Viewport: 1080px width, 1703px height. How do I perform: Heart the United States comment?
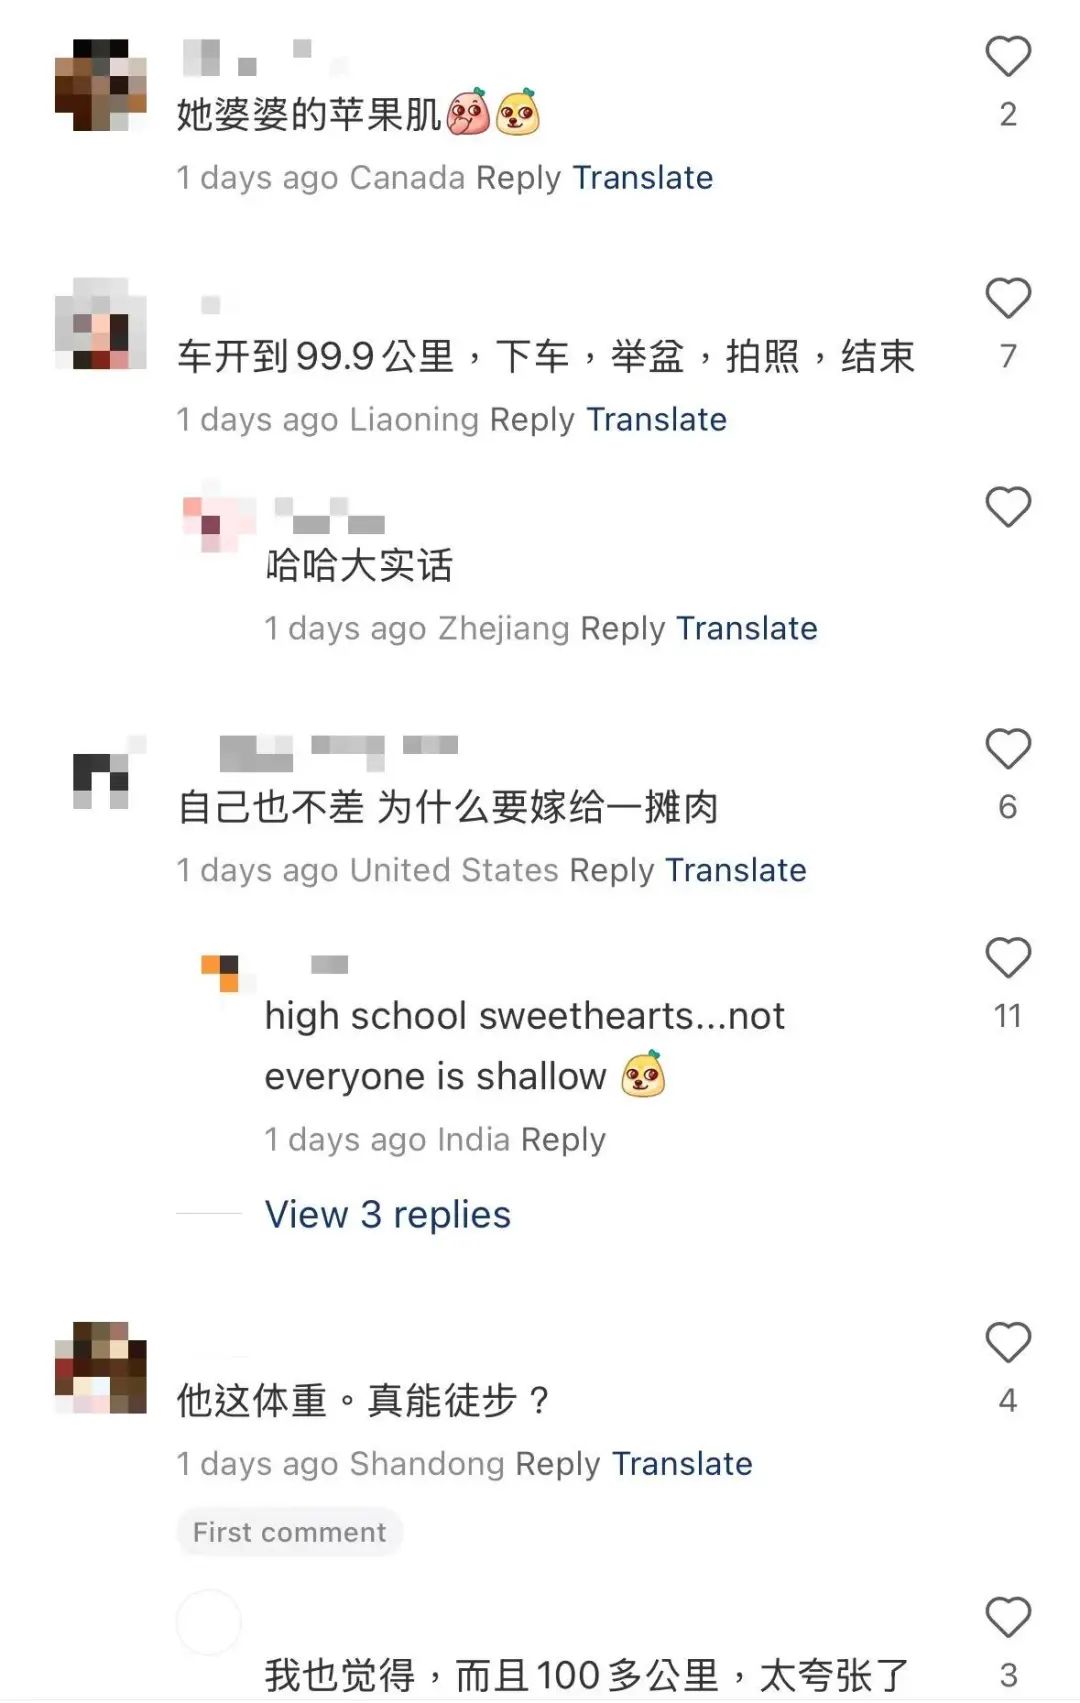point(1008,750)
